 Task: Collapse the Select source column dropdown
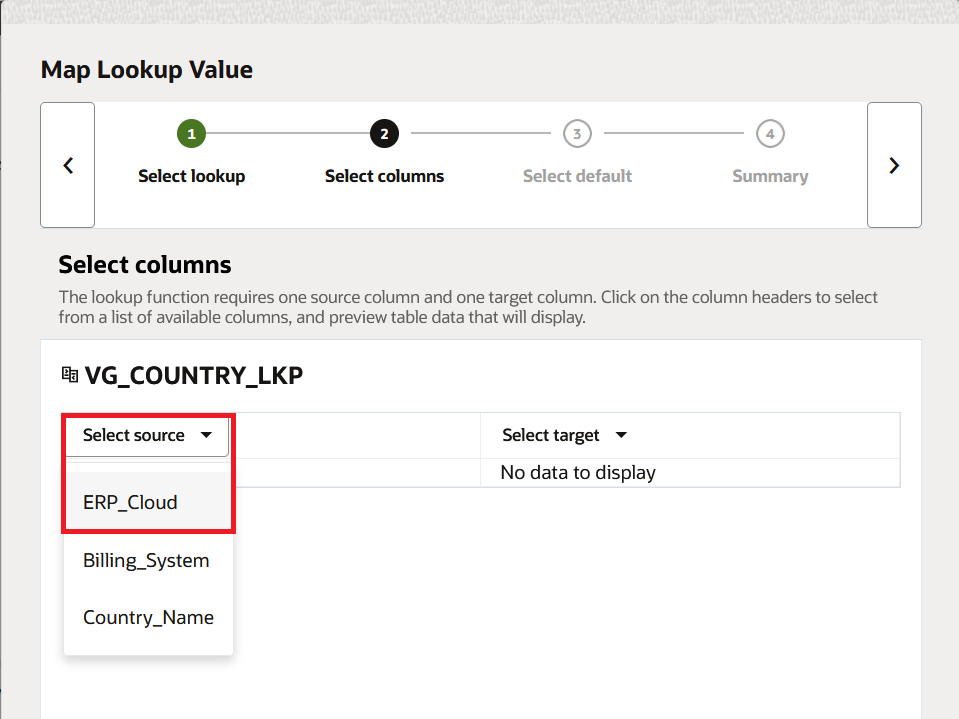coord(134,435)
